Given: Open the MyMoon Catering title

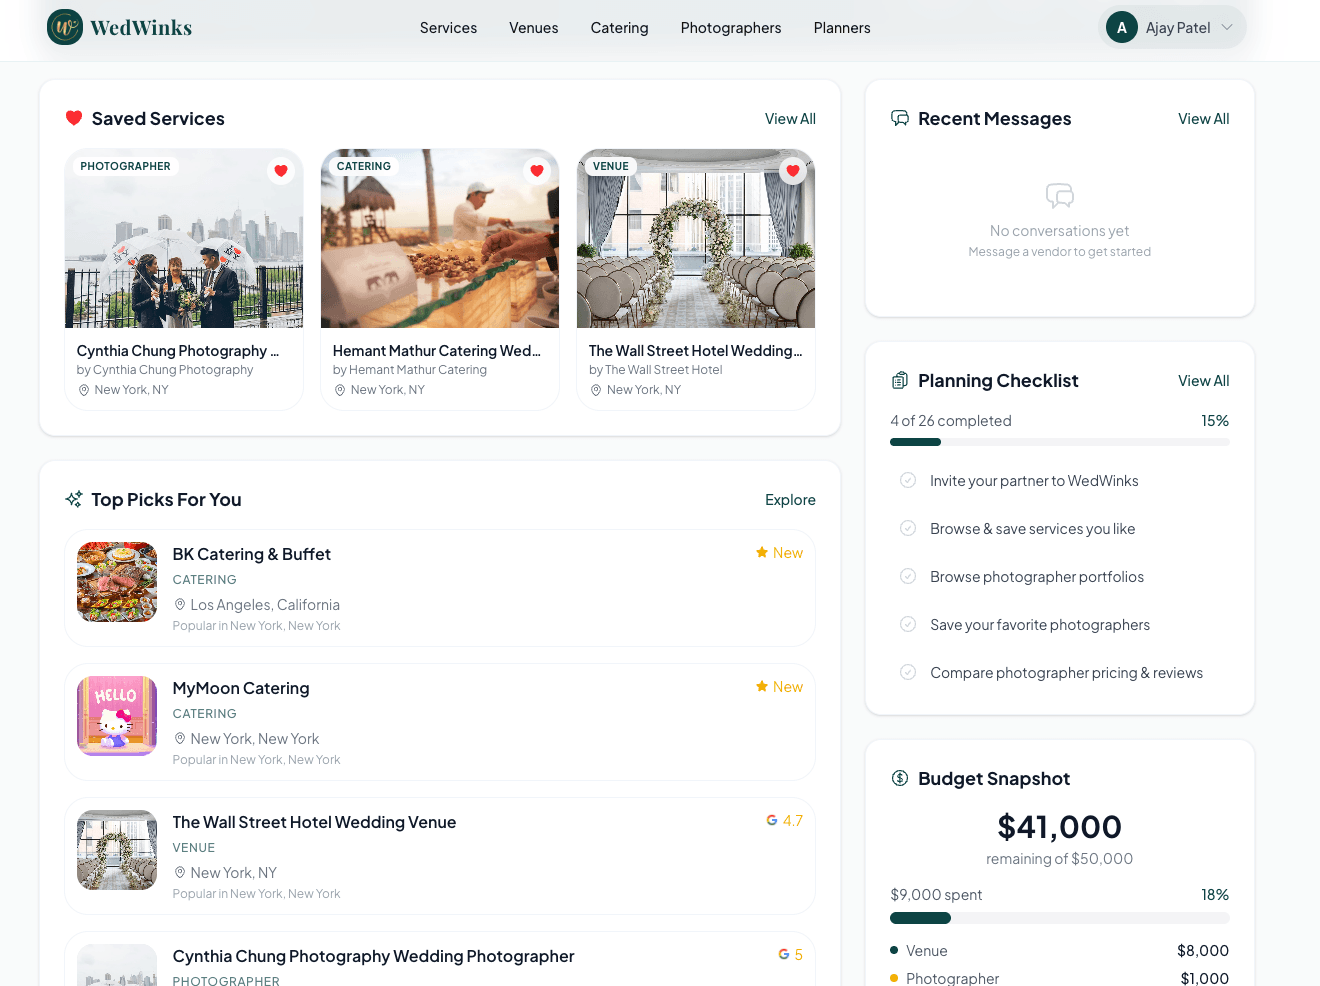Looking at the screenshot, I should pos(241,688).
